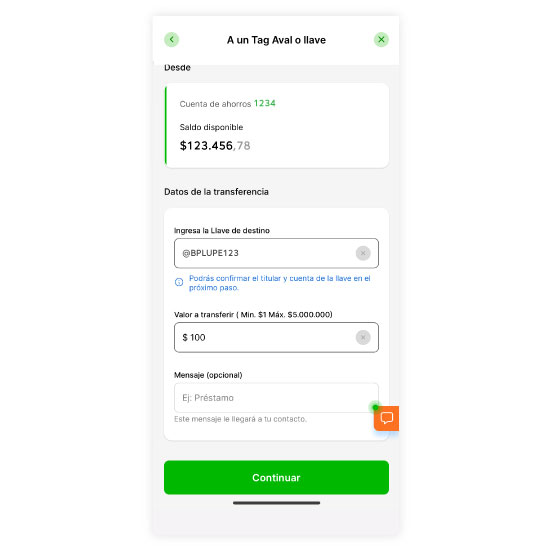
Task: Tap 'Este mensaje le llegará a tu contacto' note
Action: (241, 419)
